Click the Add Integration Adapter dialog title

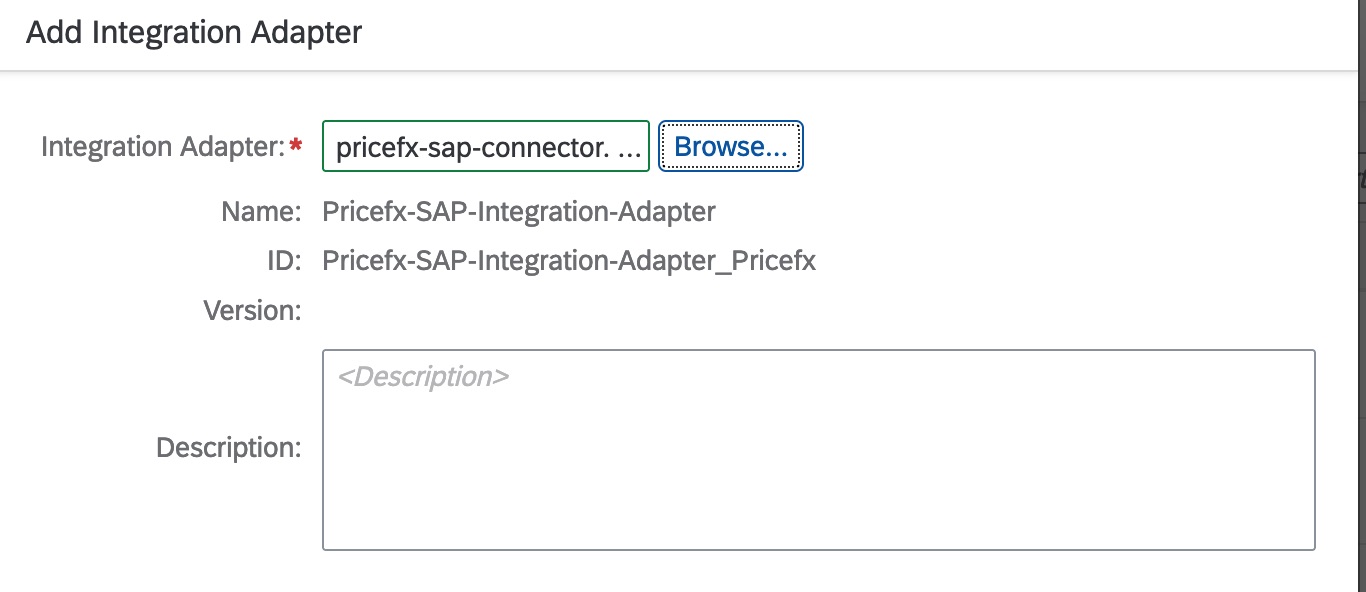tap(194, 31)
